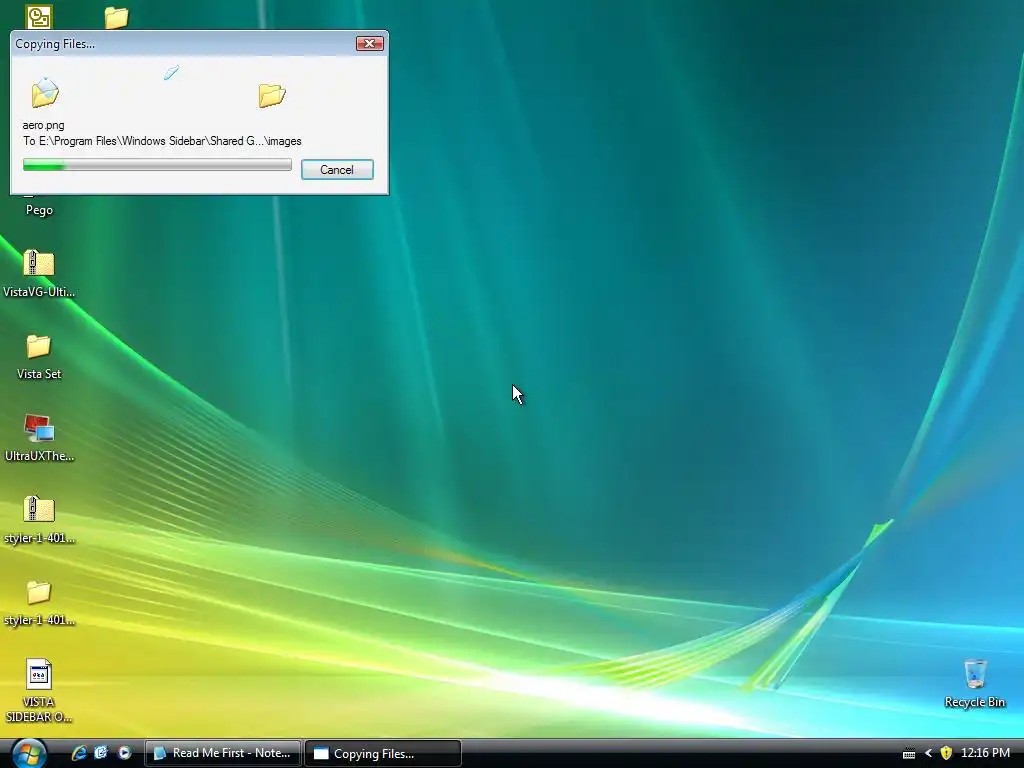Click the keyboard icon in system tray
Screen dimensions: 1024x768
pyautogui.click(x=908, y=754)
